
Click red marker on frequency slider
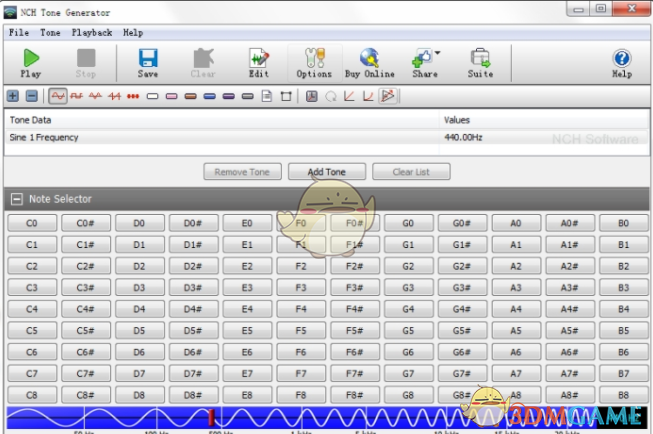pyautogui.click(x=211, y=417)
